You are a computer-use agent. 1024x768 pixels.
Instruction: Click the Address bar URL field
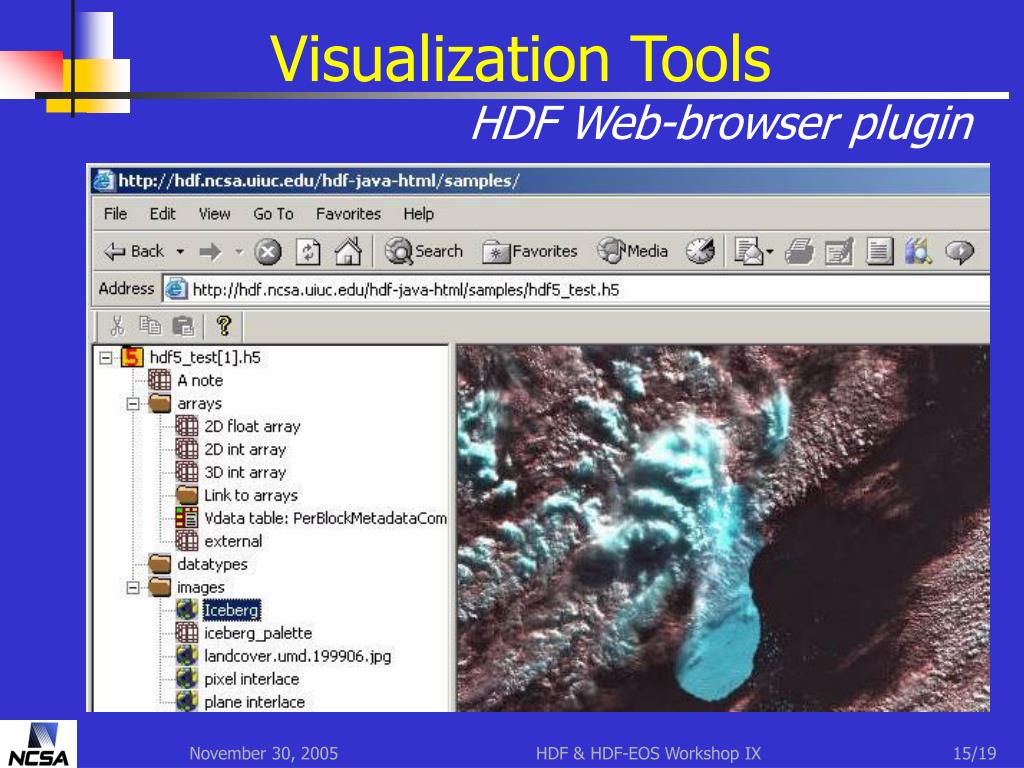(576, 289)
